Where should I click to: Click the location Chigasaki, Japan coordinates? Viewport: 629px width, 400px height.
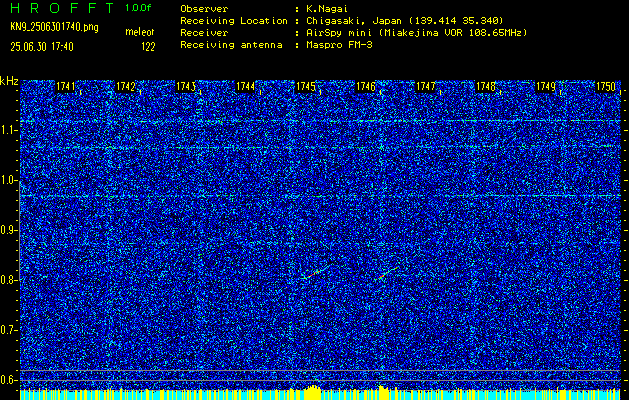coord(405,20)
